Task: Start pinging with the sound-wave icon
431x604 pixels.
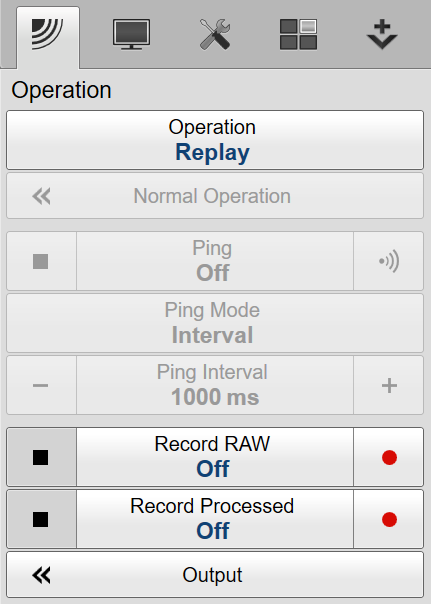Action: pos(389,261)
